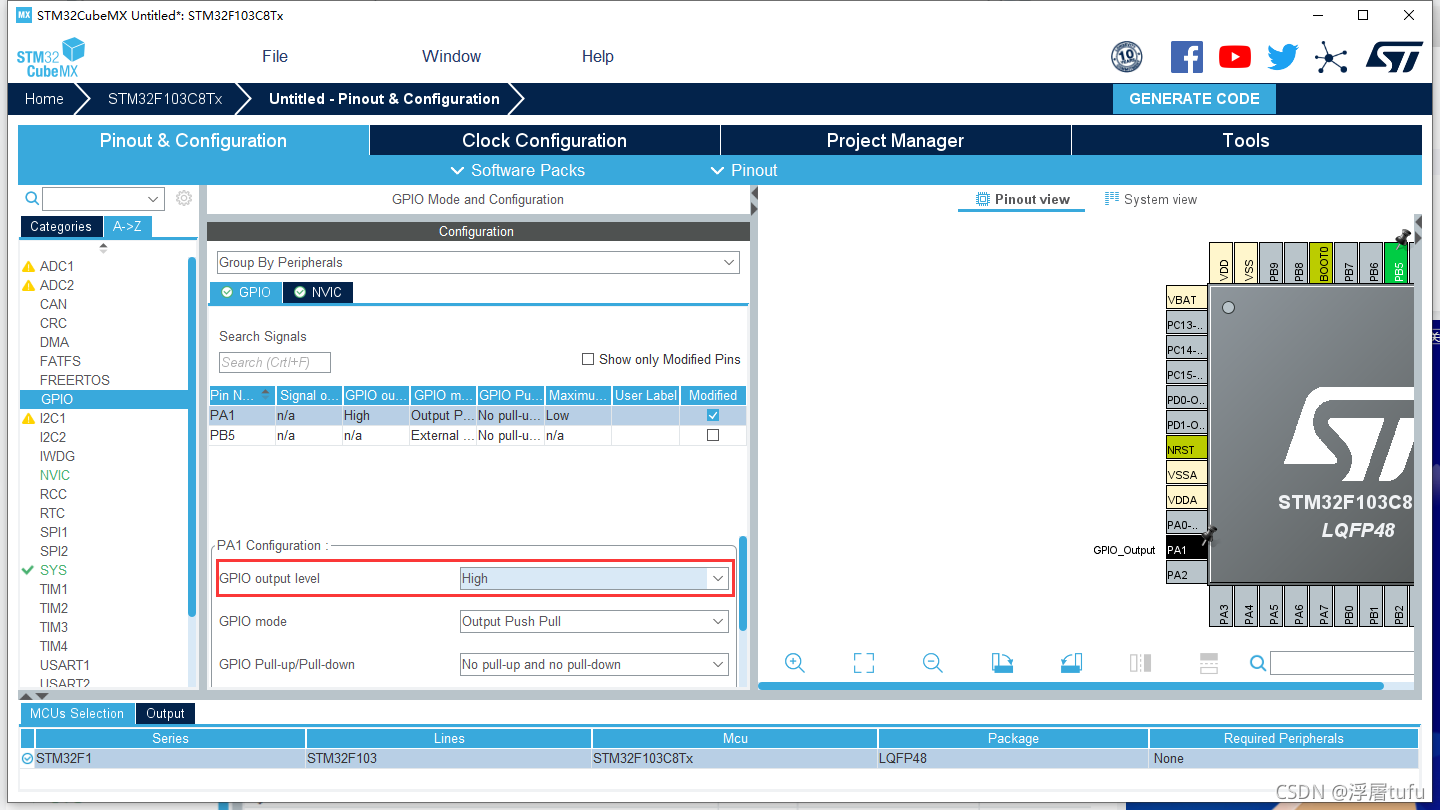Click the 10-year anniversary badge icon

click(x=1127, y=57)
